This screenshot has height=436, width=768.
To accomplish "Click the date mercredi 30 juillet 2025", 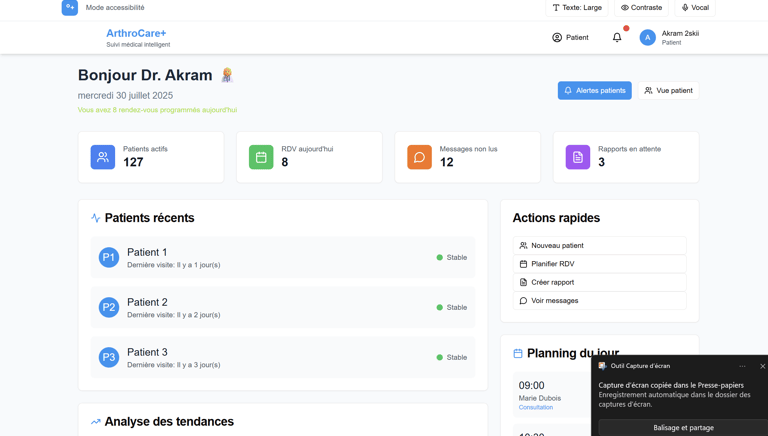I will click(x=125, y=96).
